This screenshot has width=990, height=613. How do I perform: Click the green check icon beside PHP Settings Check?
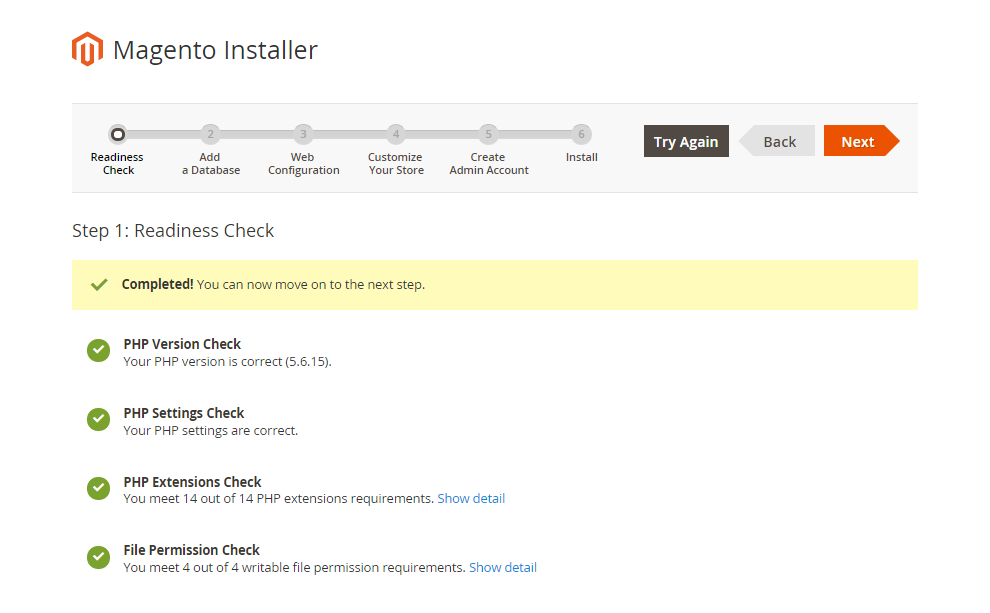[x=98, y=419]
